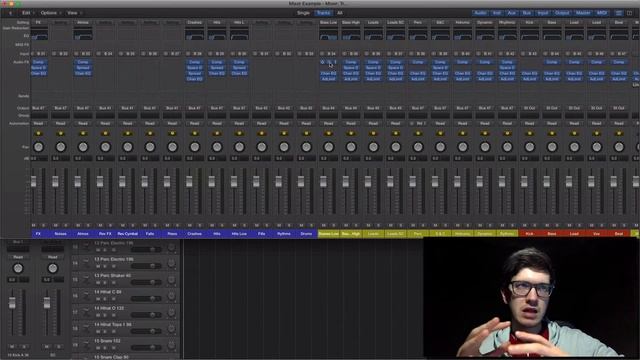Open the Spread plugin on Atmos channel

tap(83, 68)
